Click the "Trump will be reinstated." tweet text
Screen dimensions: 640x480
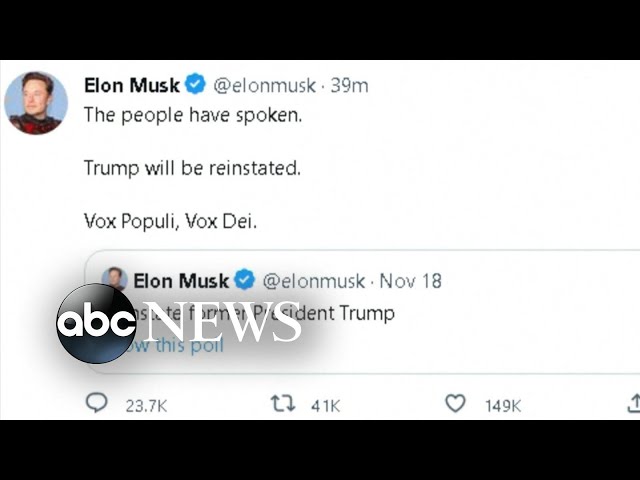point(192,168)
